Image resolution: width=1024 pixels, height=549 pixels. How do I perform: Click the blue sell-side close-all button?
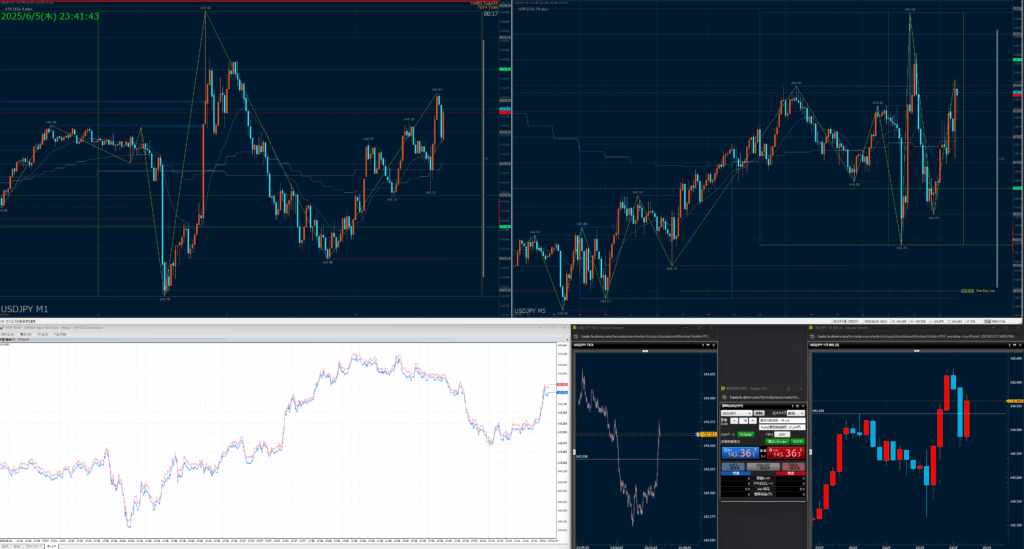[x=733, y=467]
